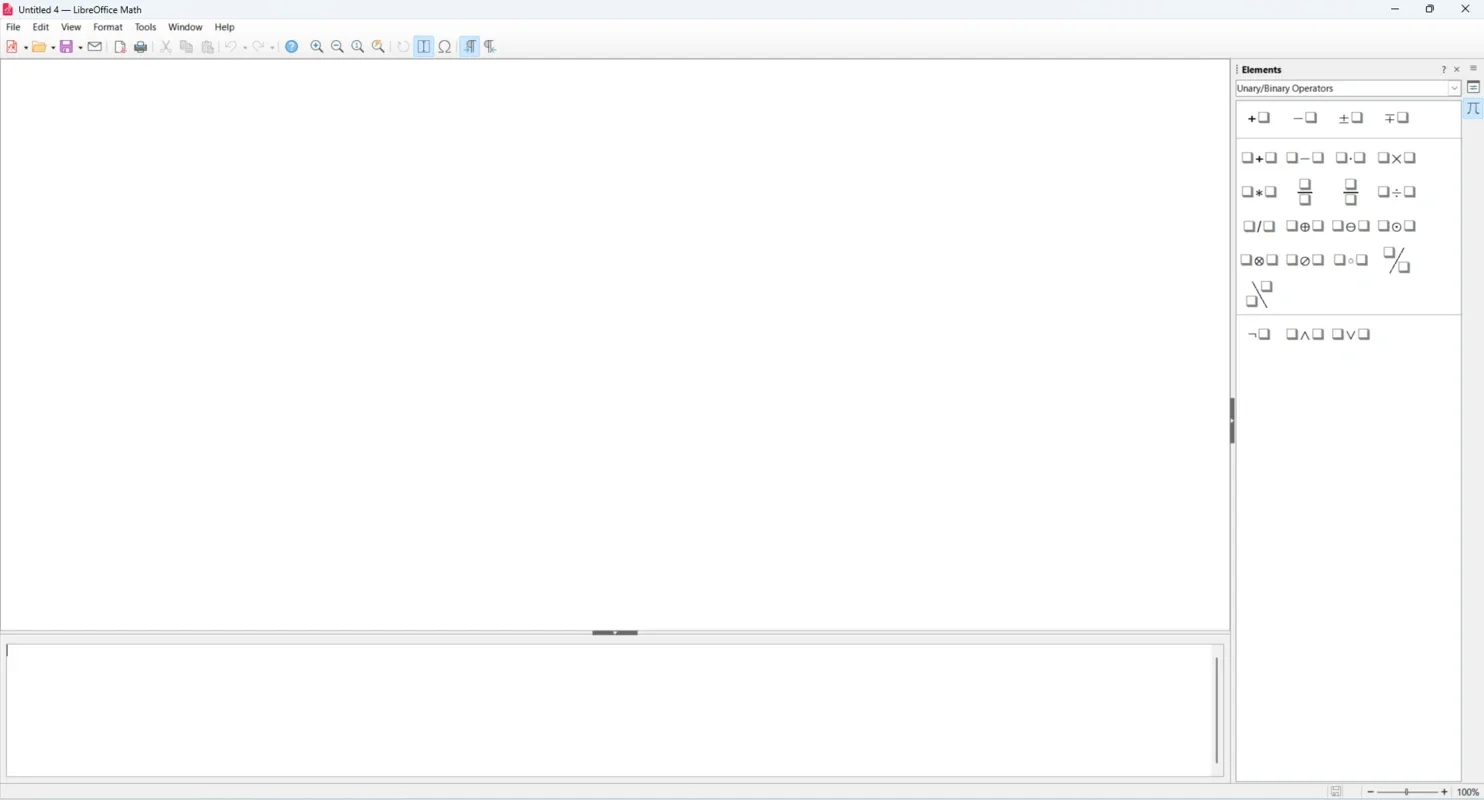The height and width of the screenshot is (800, 1484).
Task: Insert the division fraction element
Action: tap(1396, 191)
